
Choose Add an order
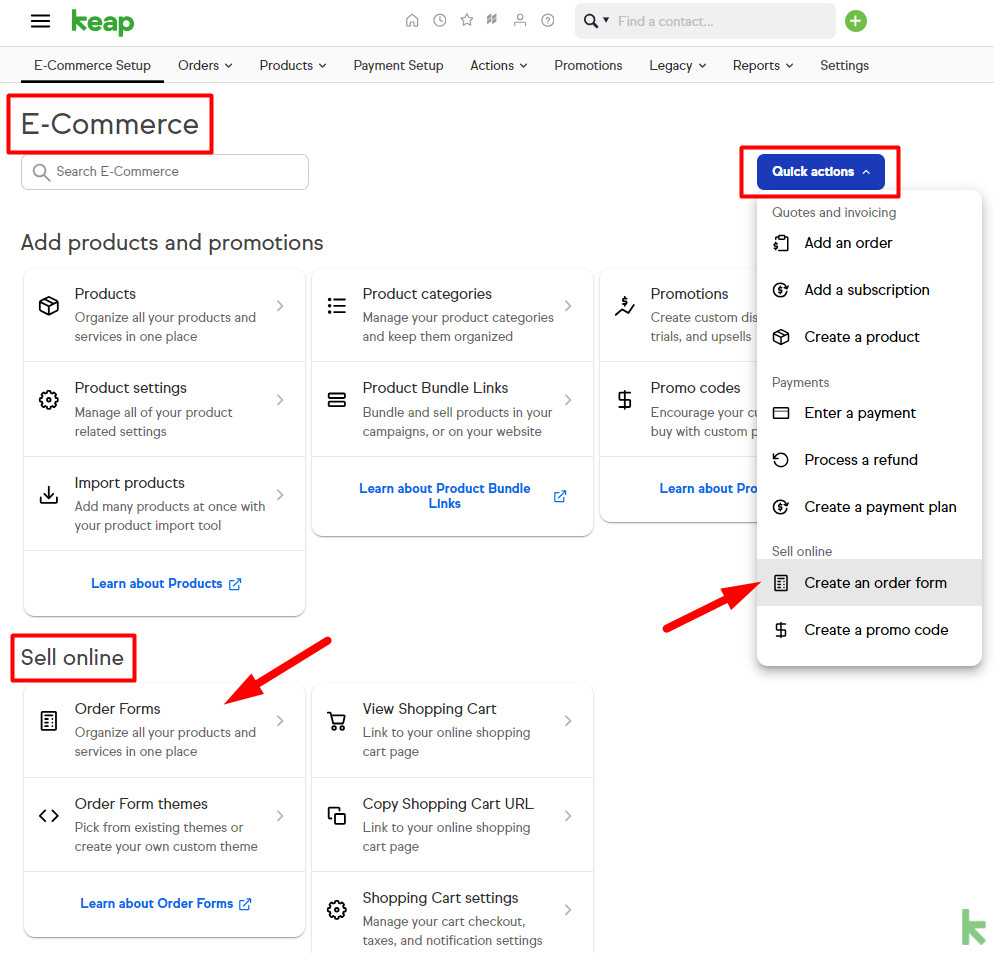[869, 243]
